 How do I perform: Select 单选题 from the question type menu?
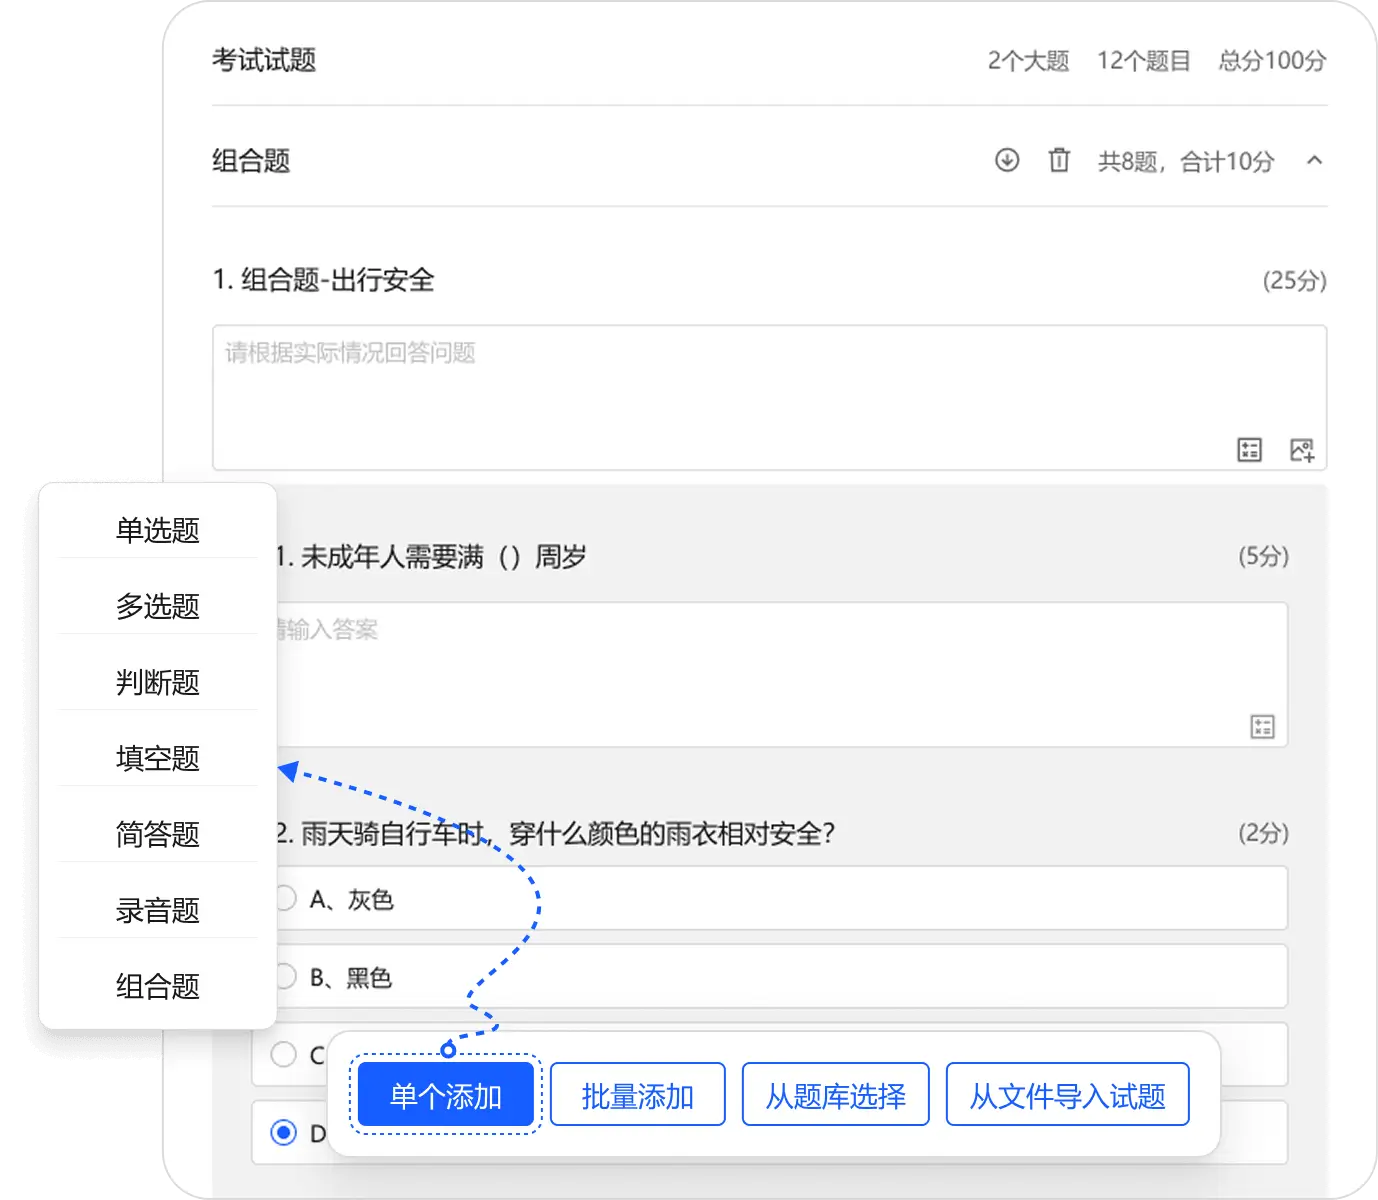coord(158,530)
